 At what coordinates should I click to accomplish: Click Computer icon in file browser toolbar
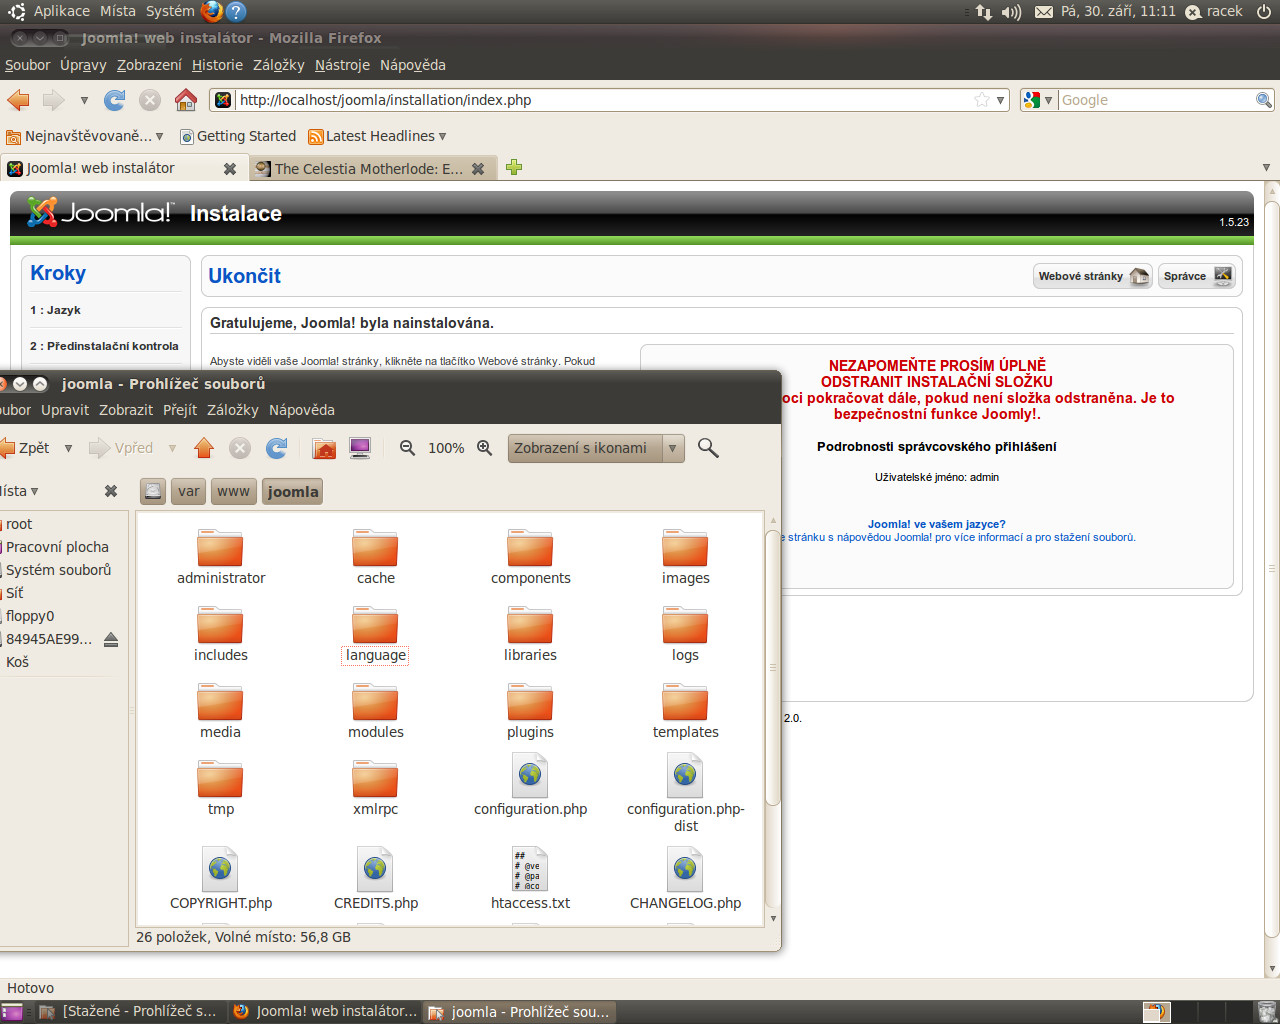(360, 448)
